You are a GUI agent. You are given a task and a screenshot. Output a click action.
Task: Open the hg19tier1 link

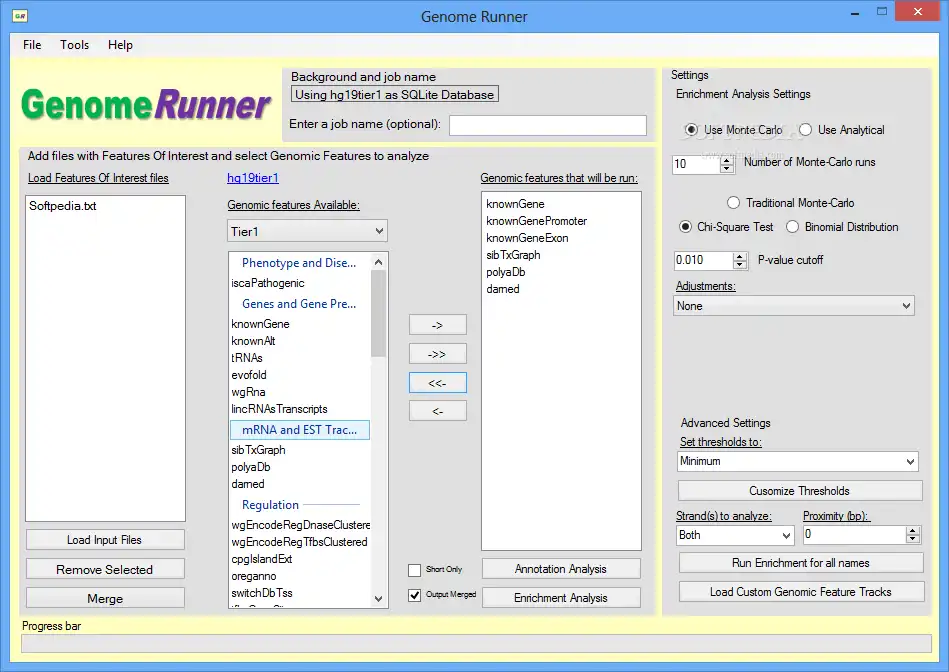click(253, 178)
